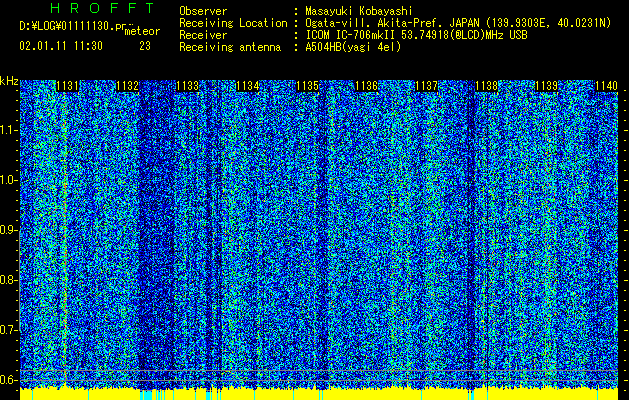Click antenna value A504HB(yagi 4el)
This screenshot has height=400, width=629.
[353, 47]
